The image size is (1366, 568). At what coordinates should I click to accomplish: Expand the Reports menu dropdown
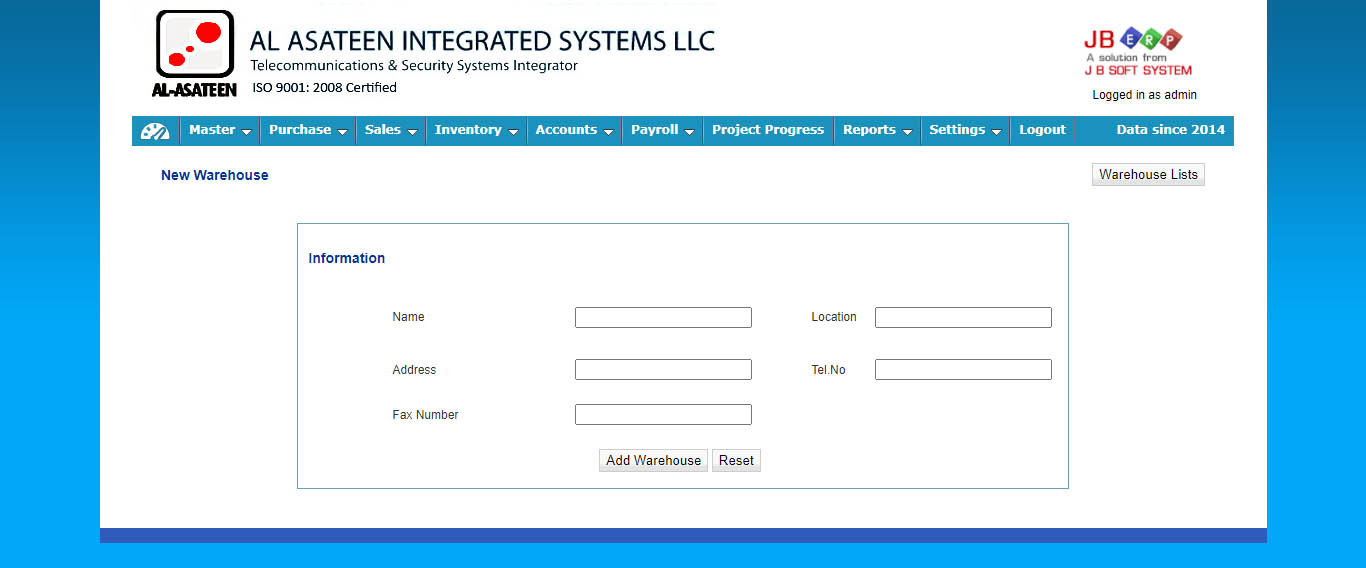tap(878, 130)
